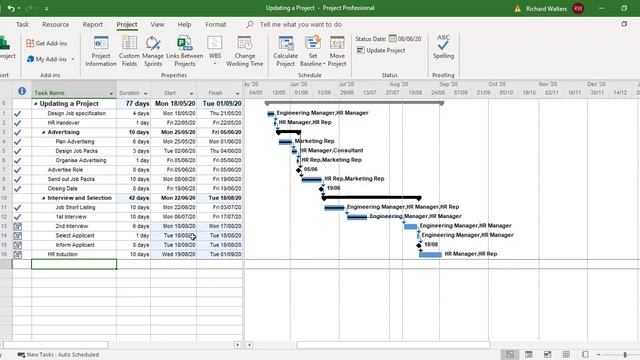
Task: Open the Resource tab
Action: point(56,24)
